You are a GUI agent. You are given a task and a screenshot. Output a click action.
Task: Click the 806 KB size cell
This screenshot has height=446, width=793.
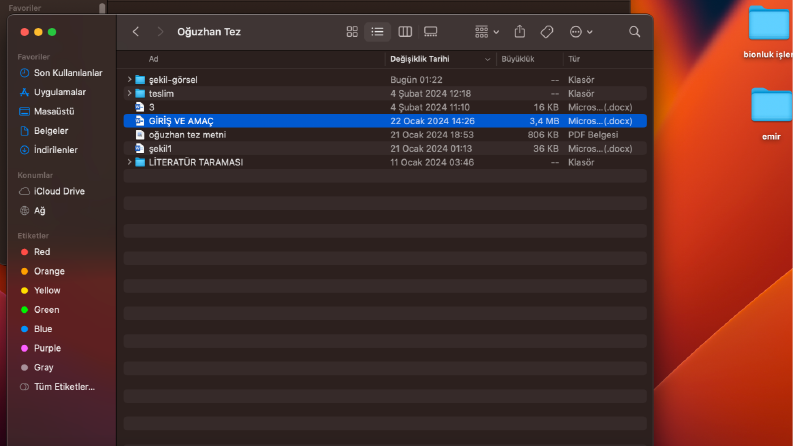543,135
